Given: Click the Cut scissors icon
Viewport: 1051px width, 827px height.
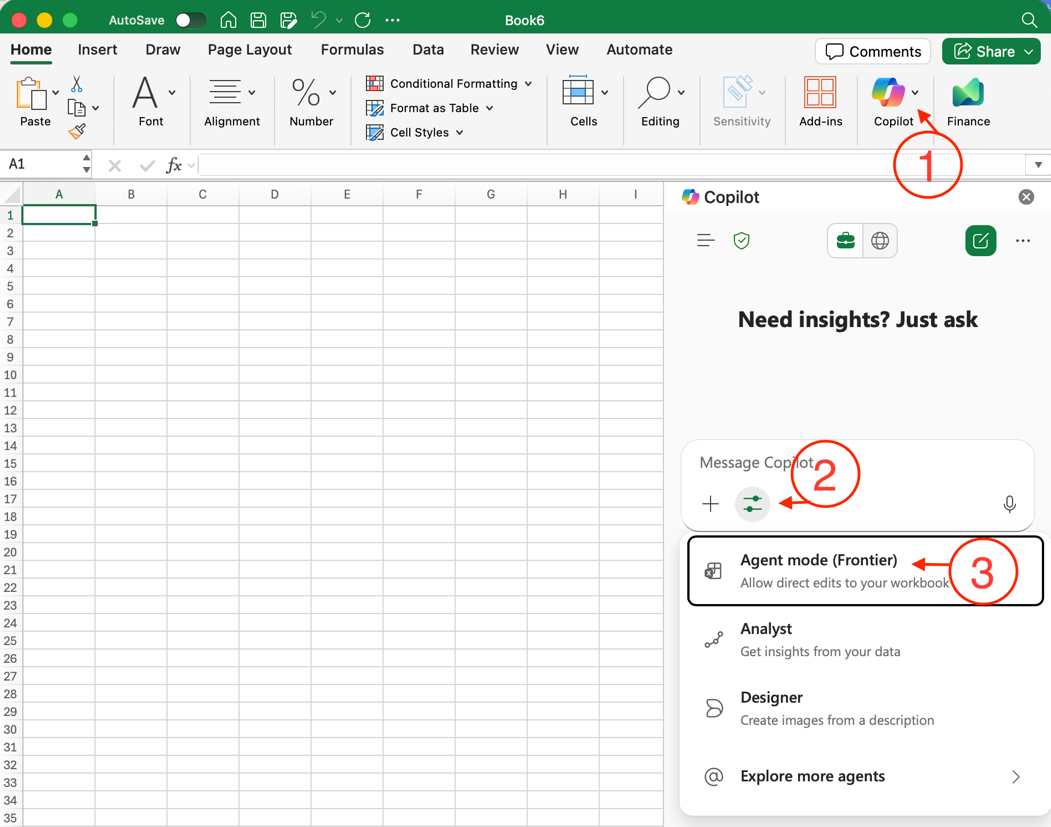Looking at the screenshot, I should (77, 85).
